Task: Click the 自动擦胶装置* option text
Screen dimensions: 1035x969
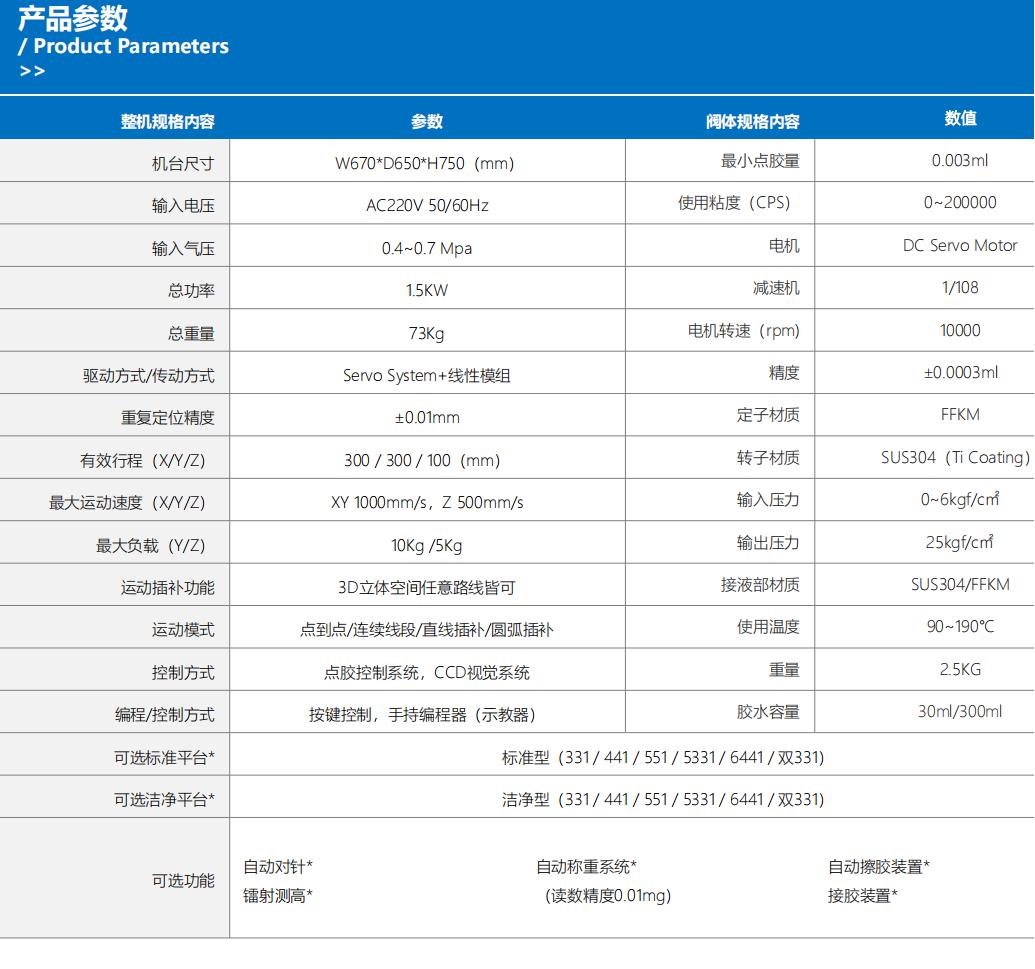Action: [879, 866]
